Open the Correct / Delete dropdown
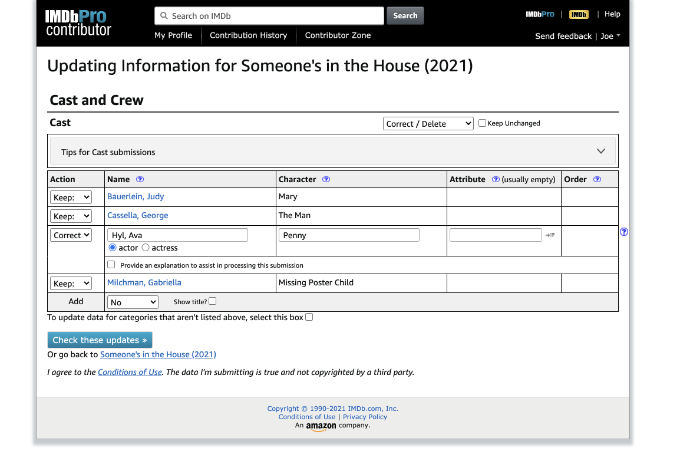The width and height of the screenshot is (680, 474). coord(428,124)
